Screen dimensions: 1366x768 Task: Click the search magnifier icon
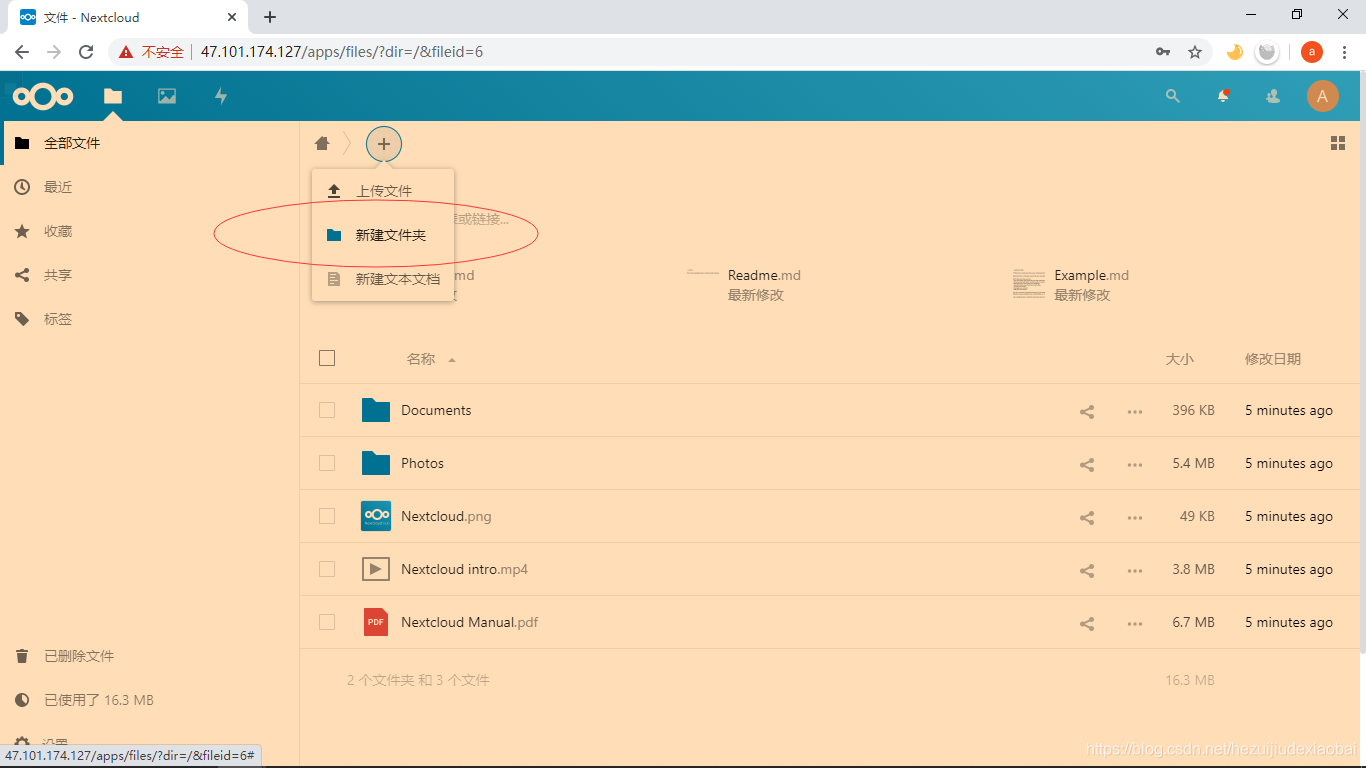1173,96
